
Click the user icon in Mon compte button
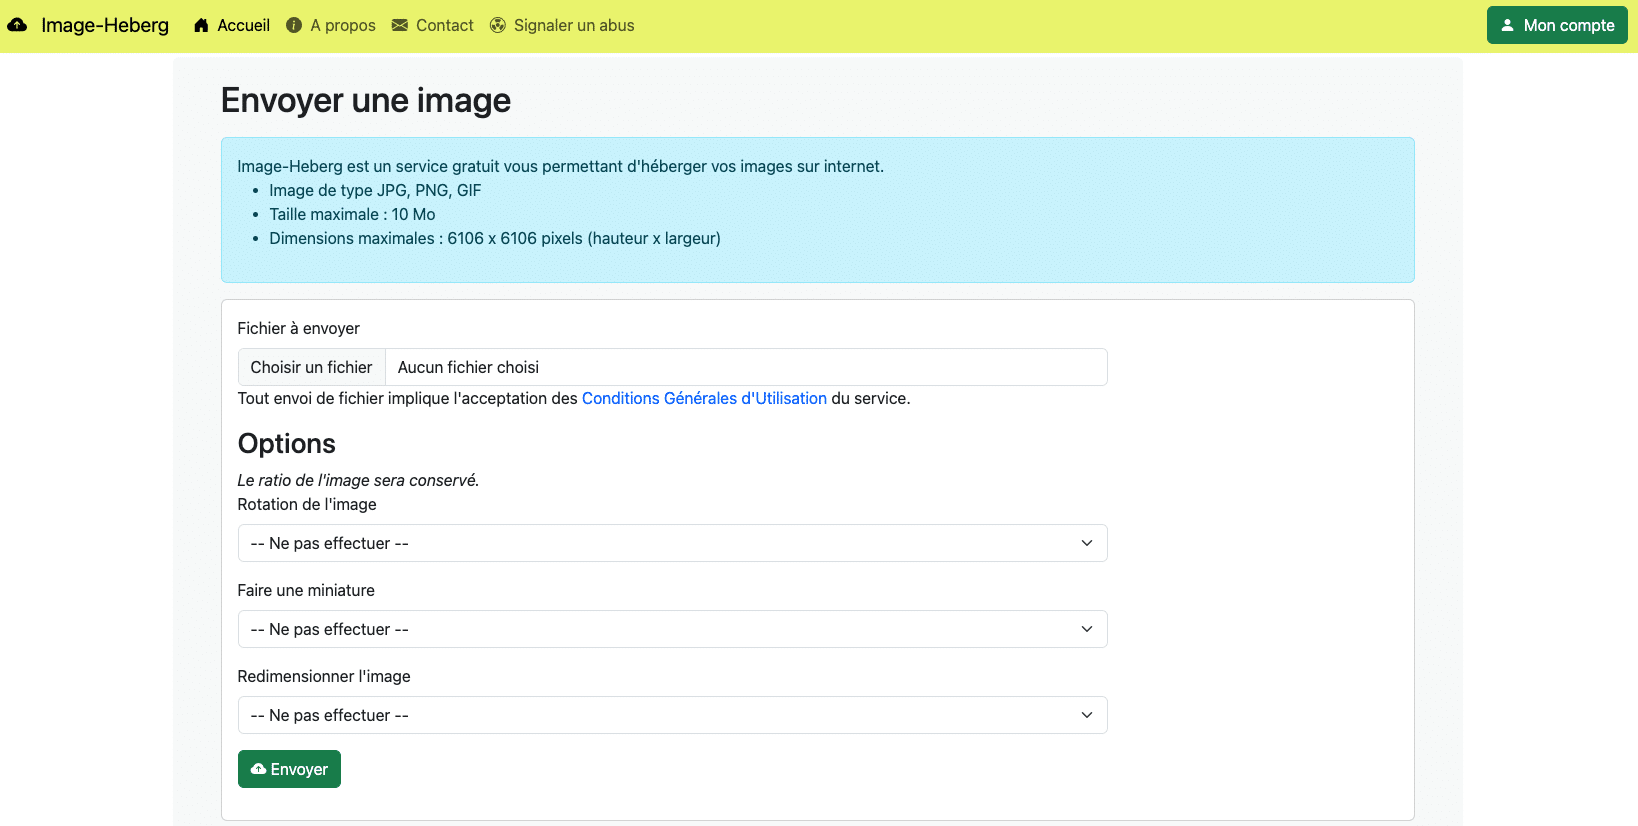pos(1507,25)
